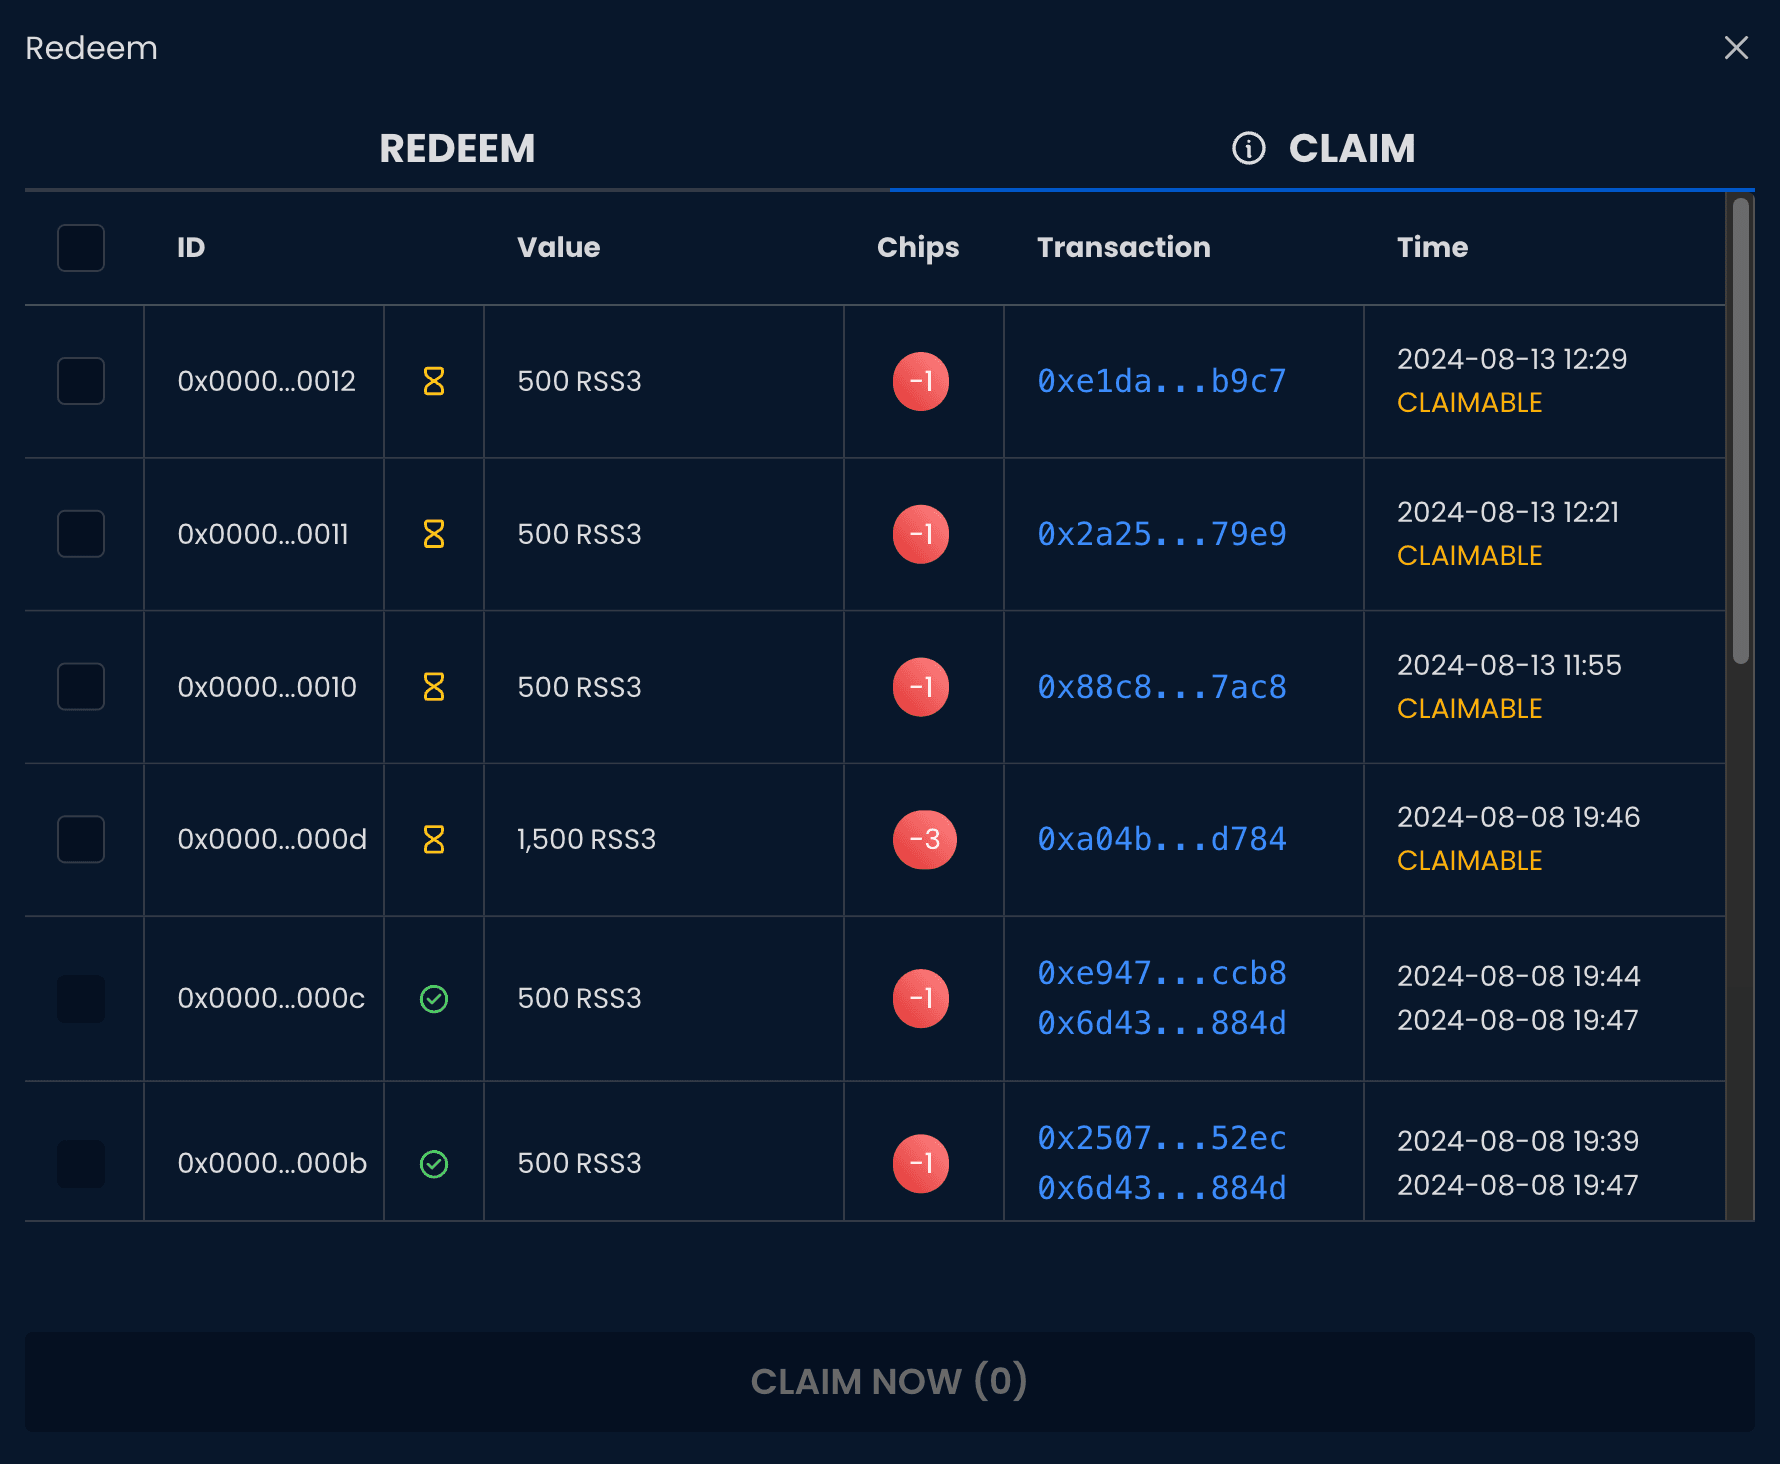Click the Value column header
The height and width of the screenshot is (1464, 1780).
(559, 247)
